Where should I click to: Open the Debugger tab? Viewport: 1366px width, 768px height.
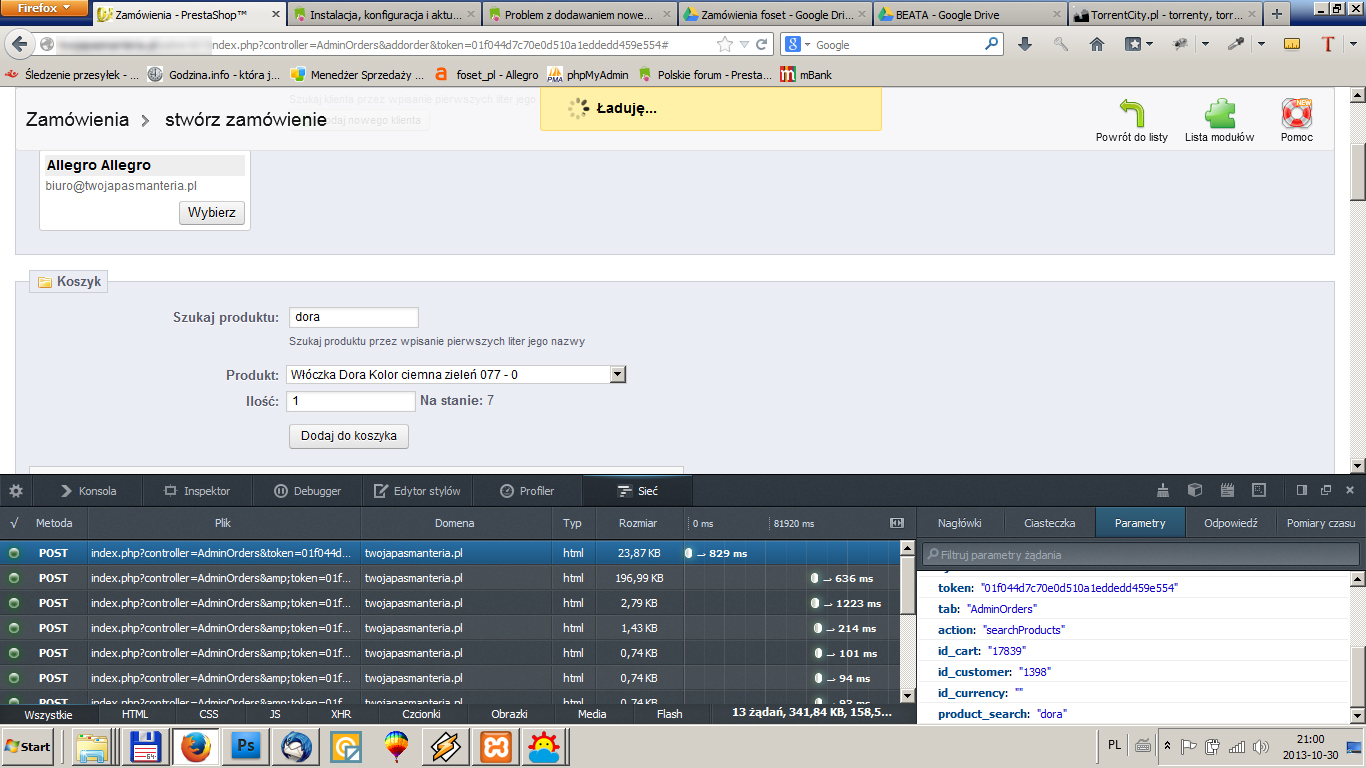coord(307,491)
